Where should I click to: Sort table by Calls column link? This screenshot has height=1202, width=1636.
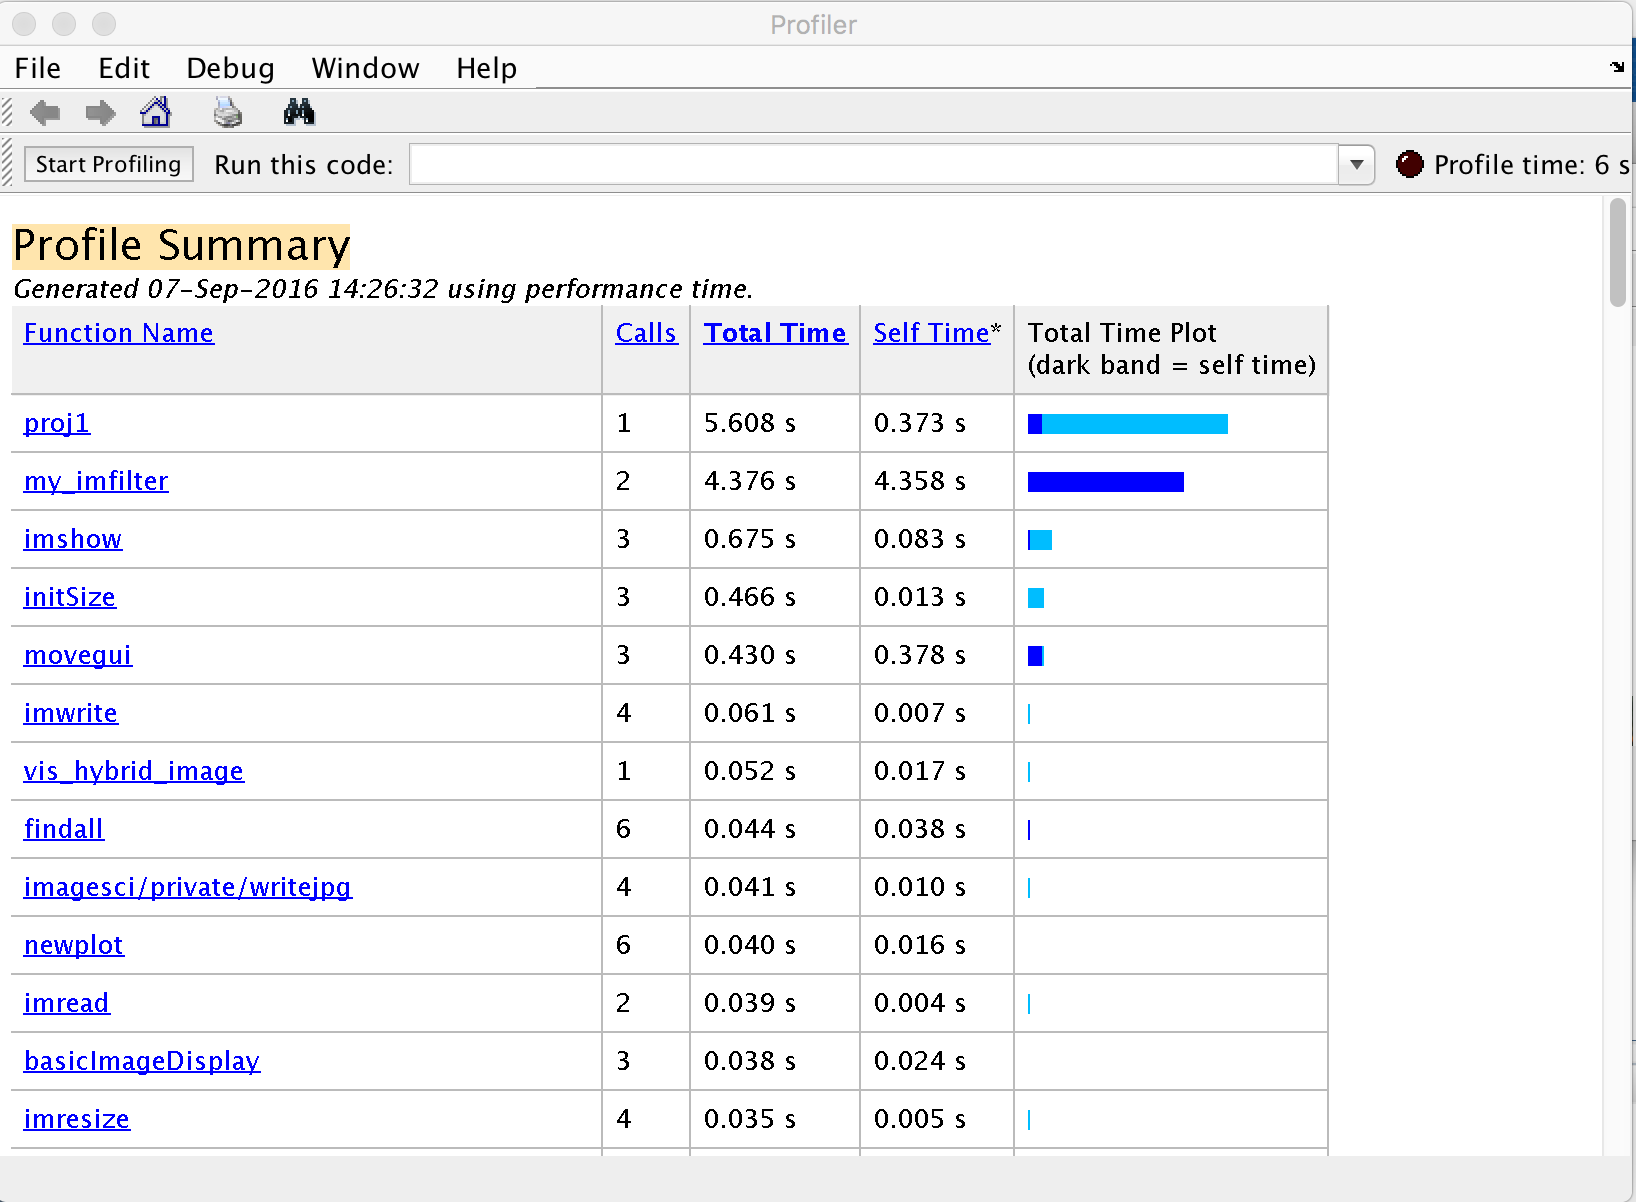pyautogui.click(x=646, y=333)
